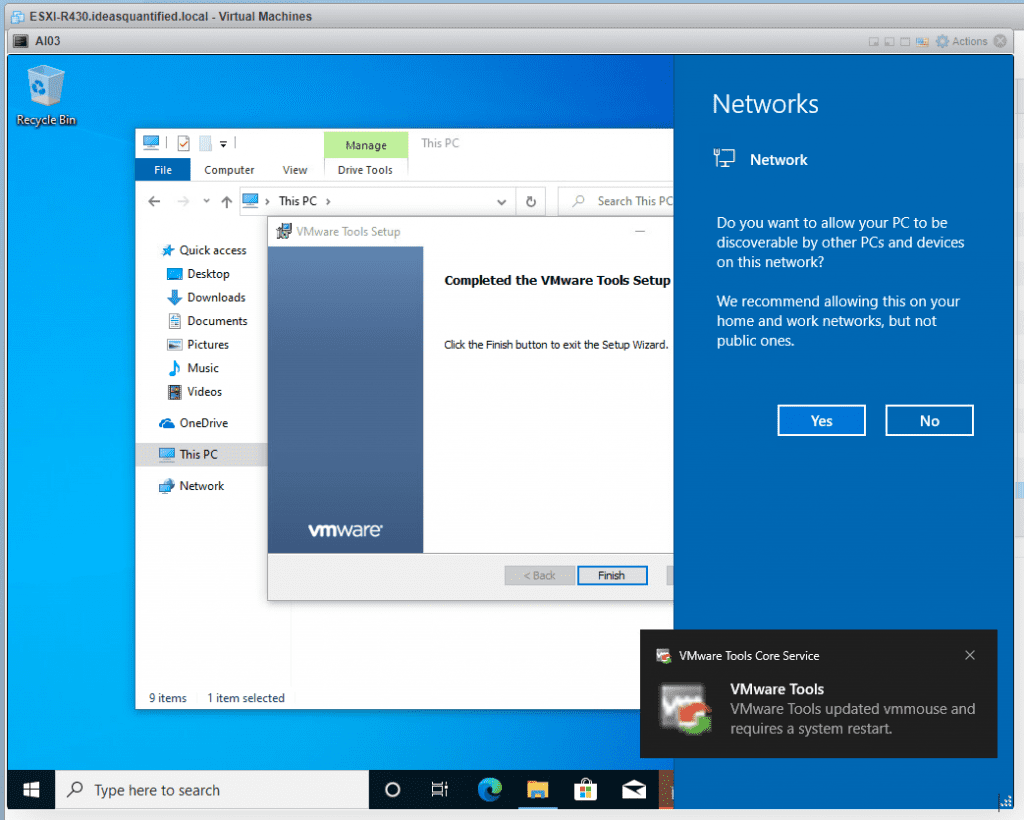This screenshot has height=820, width=1024.
Task: Open the Drive Tools tab
Action: tap(365, 170)
